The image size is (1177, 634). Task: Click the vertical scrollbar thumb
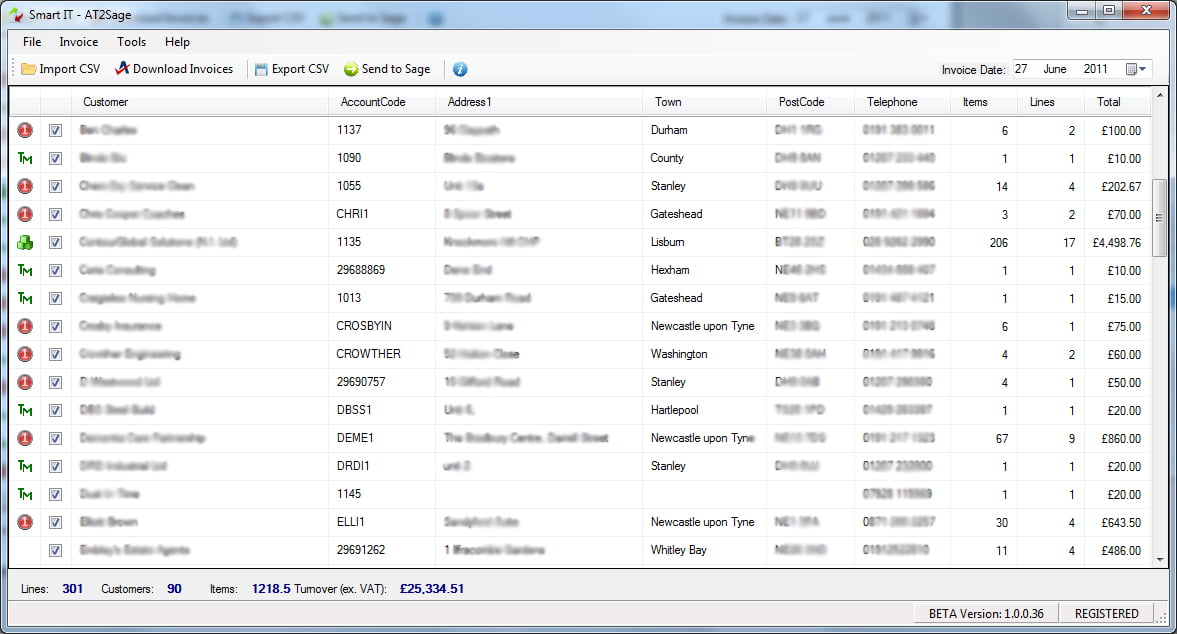(x=1160, y=218)
